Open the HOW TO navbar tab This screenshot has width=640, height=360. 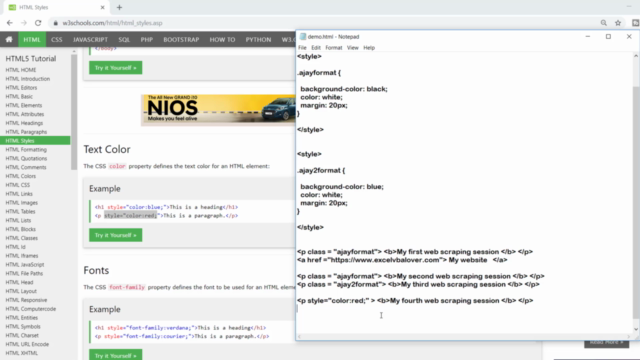(222, 40)
